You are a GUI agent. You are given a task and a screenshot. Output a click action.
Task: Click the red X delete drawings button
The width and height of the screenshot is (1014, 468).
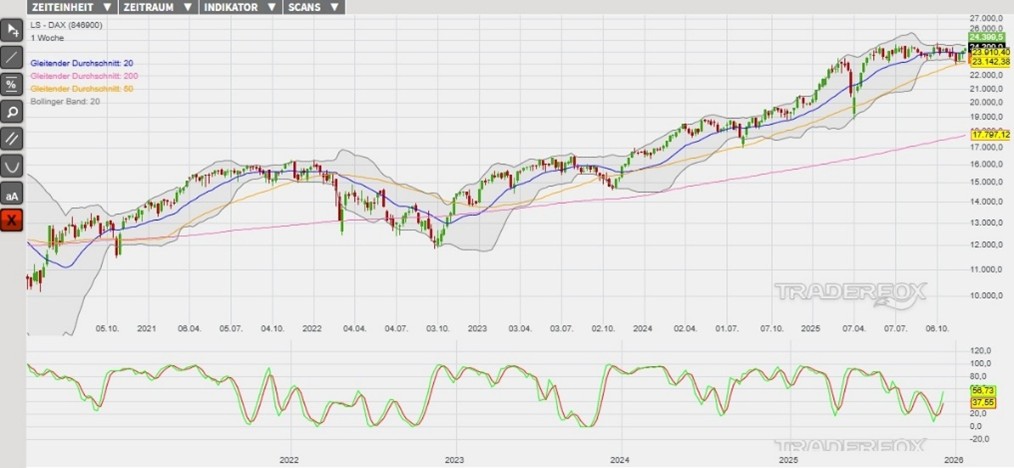click(12, 219)
